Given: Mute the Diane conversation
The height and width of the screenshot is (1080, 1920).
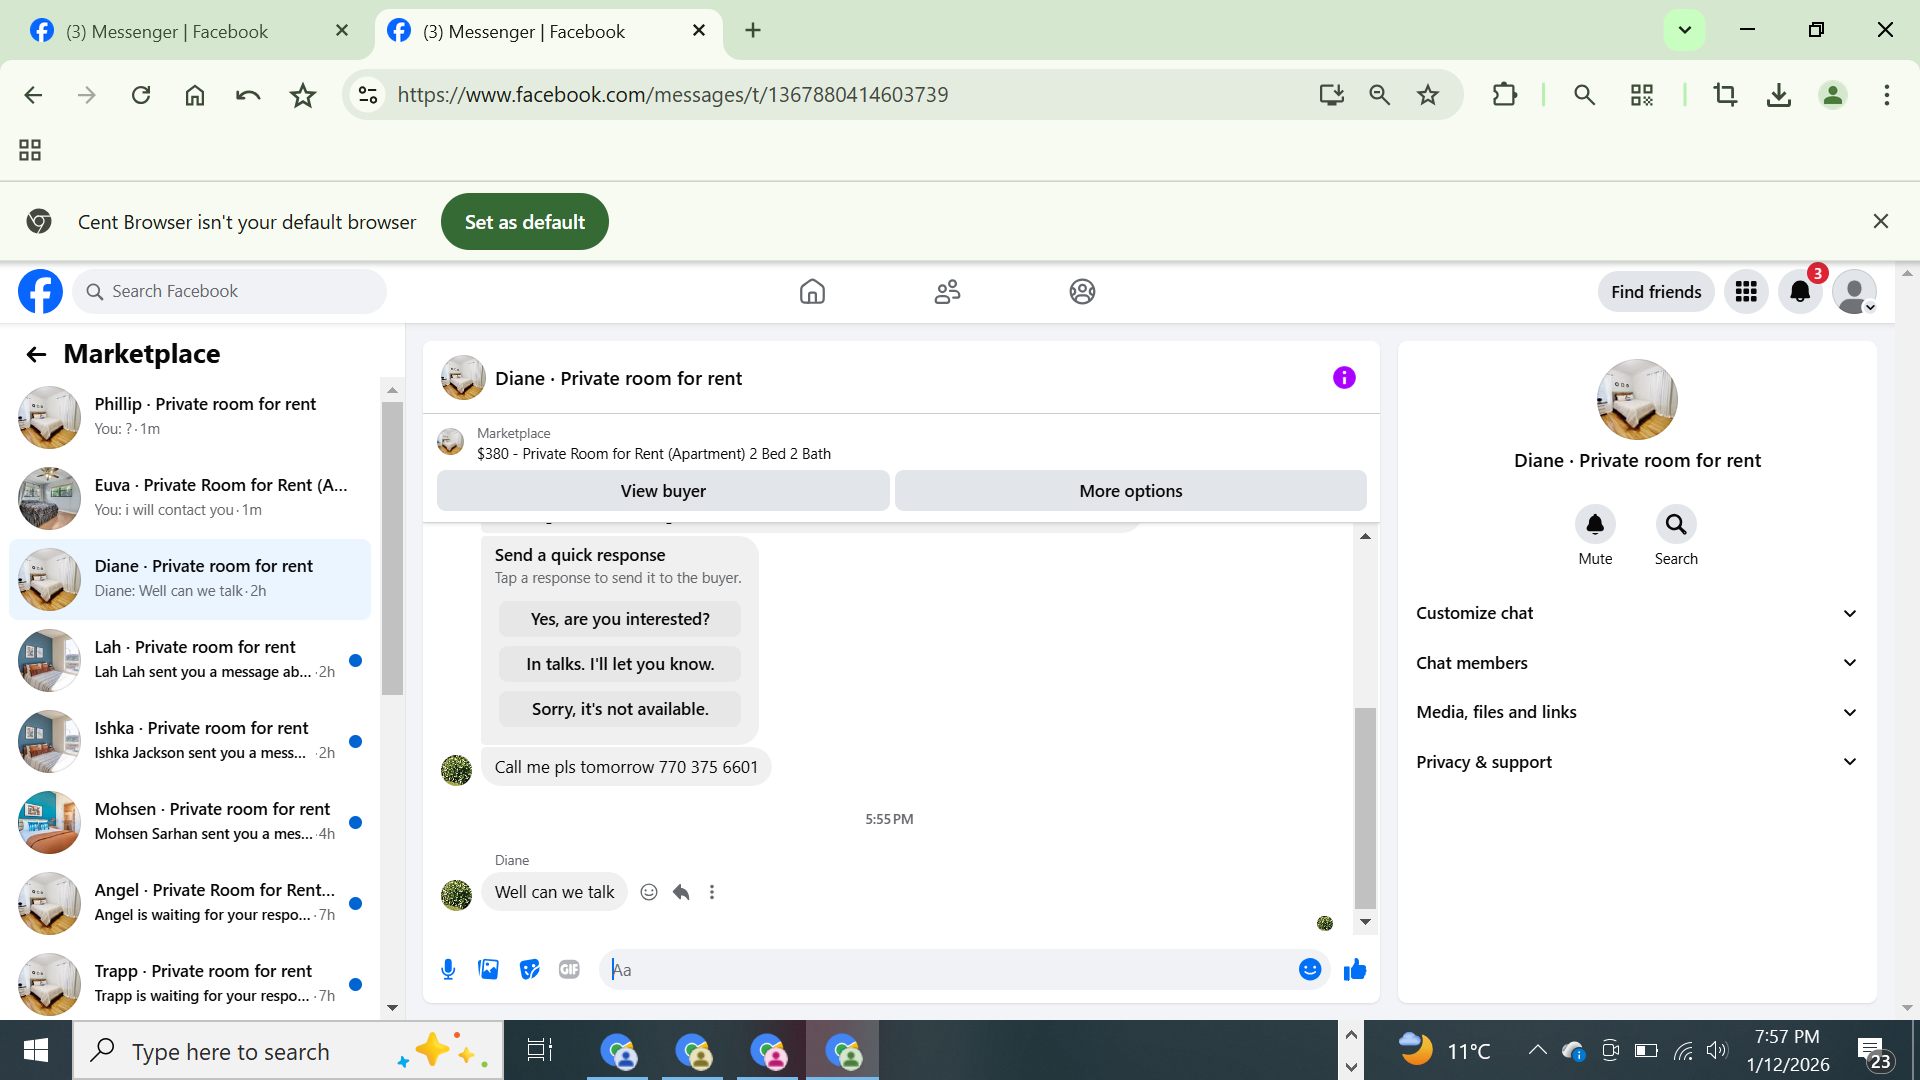Looking at the screenshot, I should point(1595,524).
